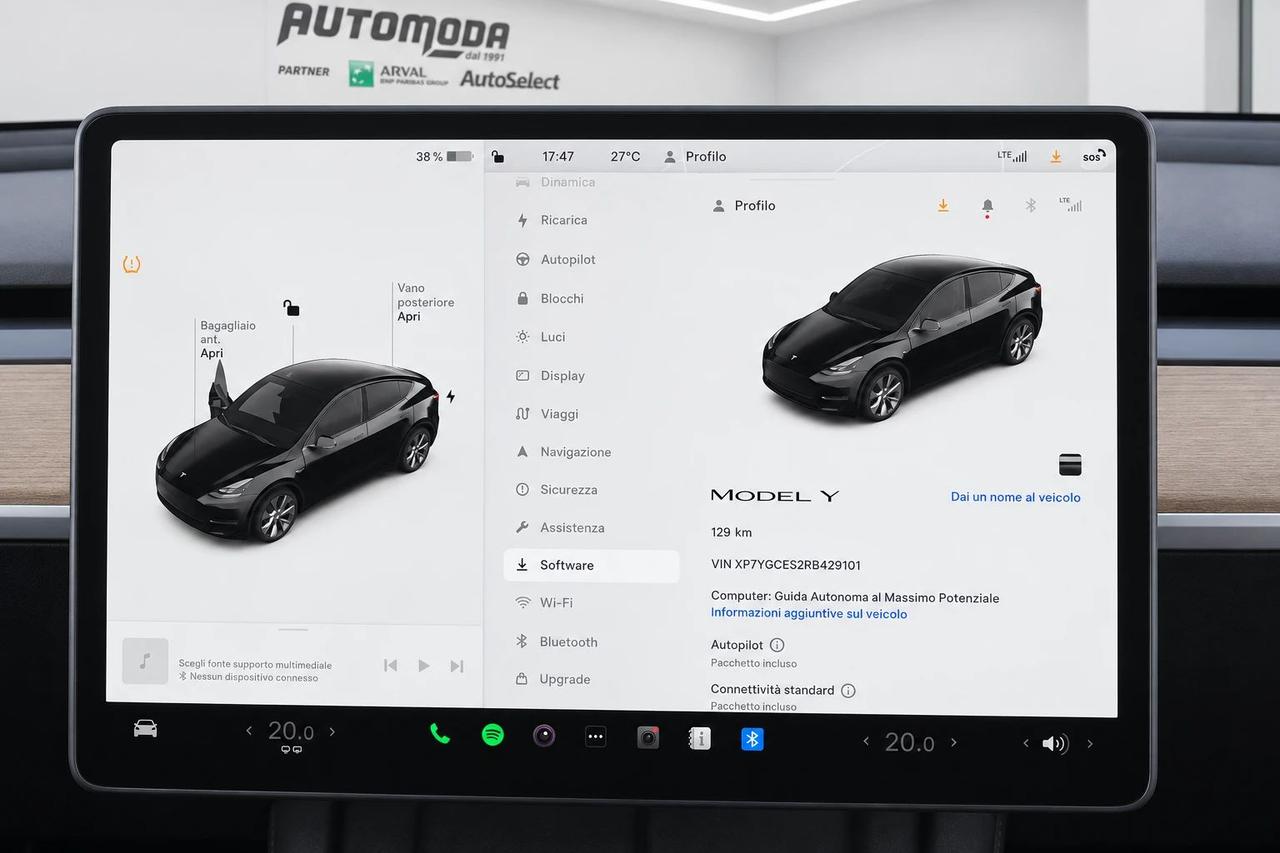Show Autopilot package info icon
Viewport: 1280px width, 853px height.
[777, 645]
